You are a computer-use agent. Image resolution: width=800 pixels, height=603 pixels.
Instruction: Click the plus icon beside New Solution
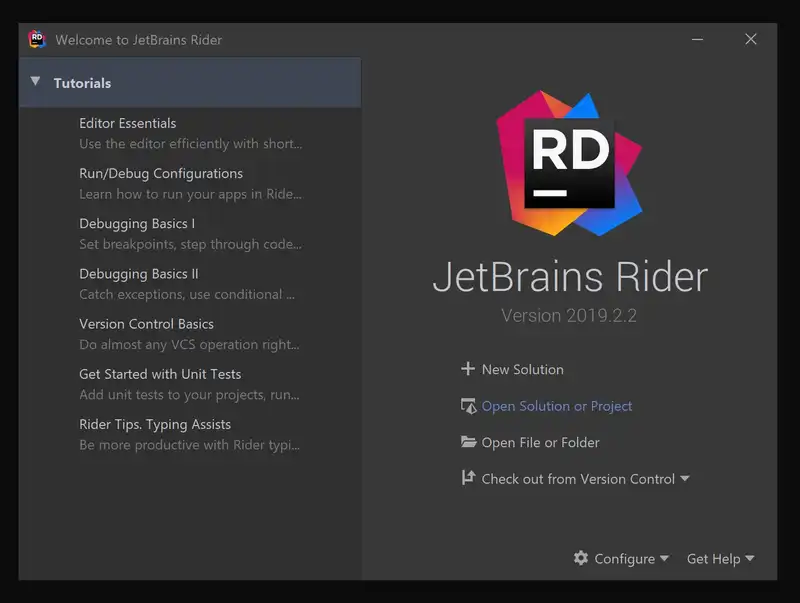coord(467,369)
